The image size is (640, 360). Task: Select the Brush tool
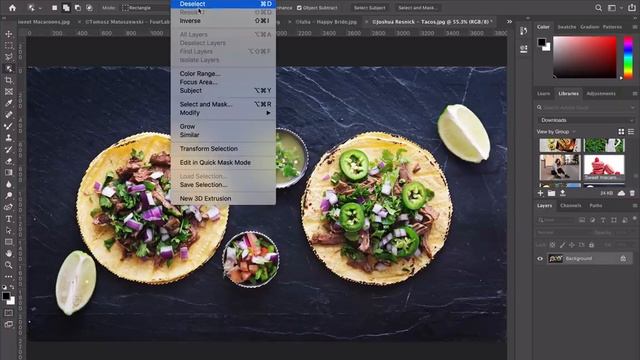(x=9, y=127)
